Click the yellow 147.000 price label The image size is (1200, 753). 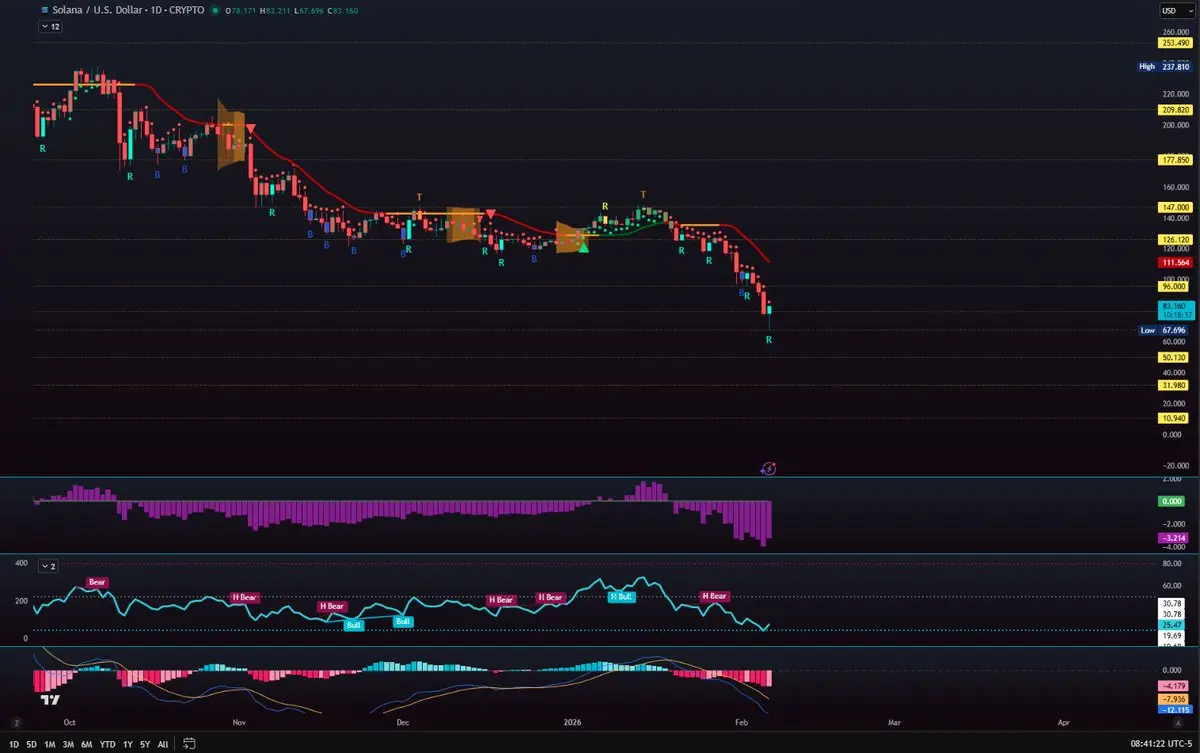[x=1174, y=206]
